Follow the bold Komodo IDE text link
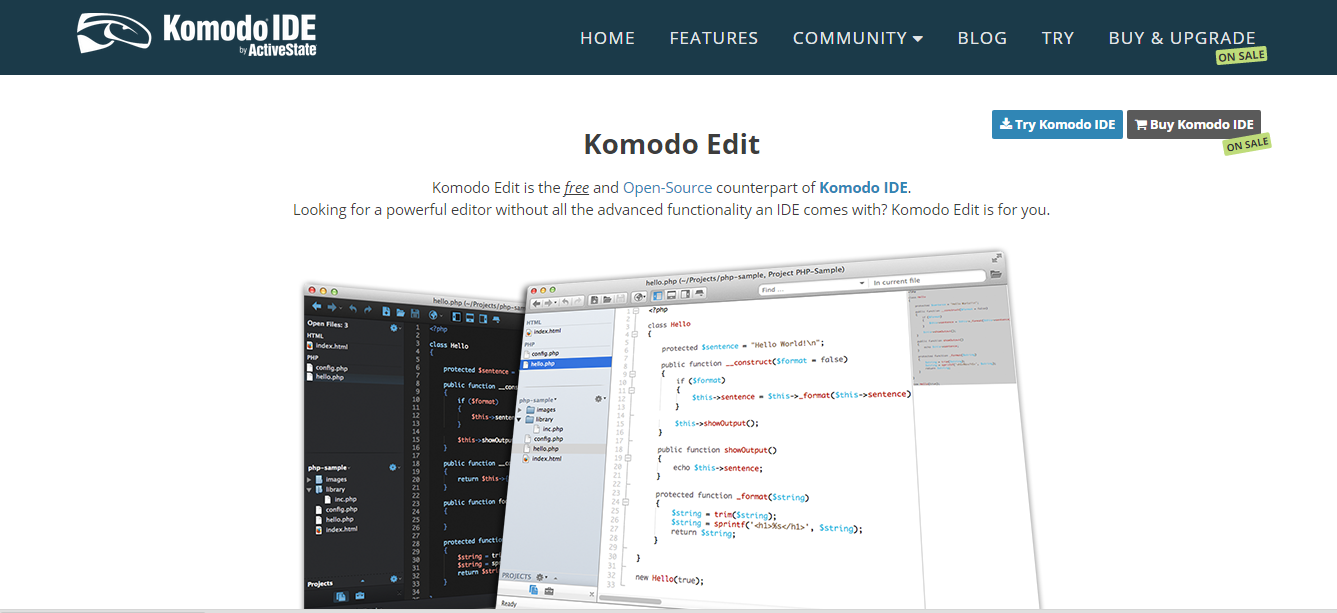Screen dimensions: 1337x613 pyautogui.click(x=864, y=187)
